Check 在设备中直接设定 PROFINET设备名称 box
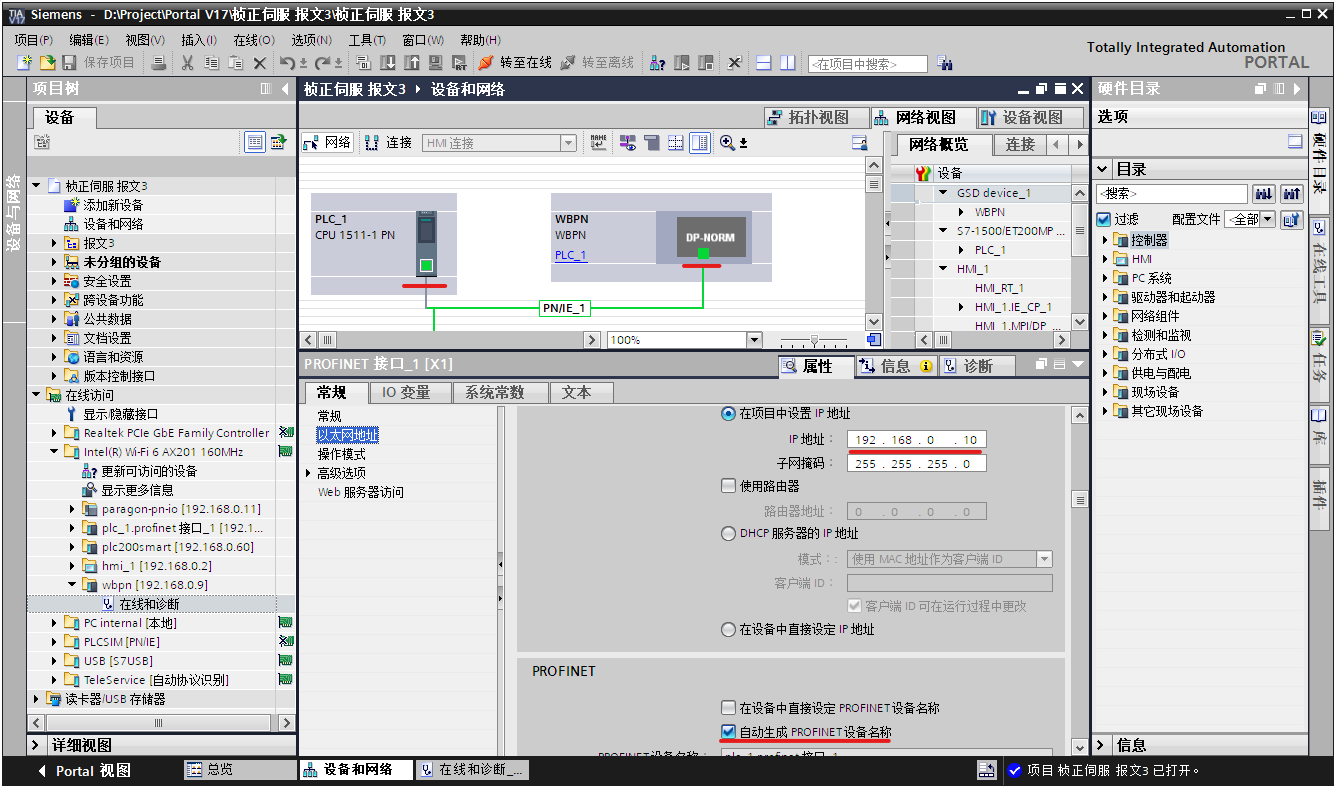 (728, 708)
